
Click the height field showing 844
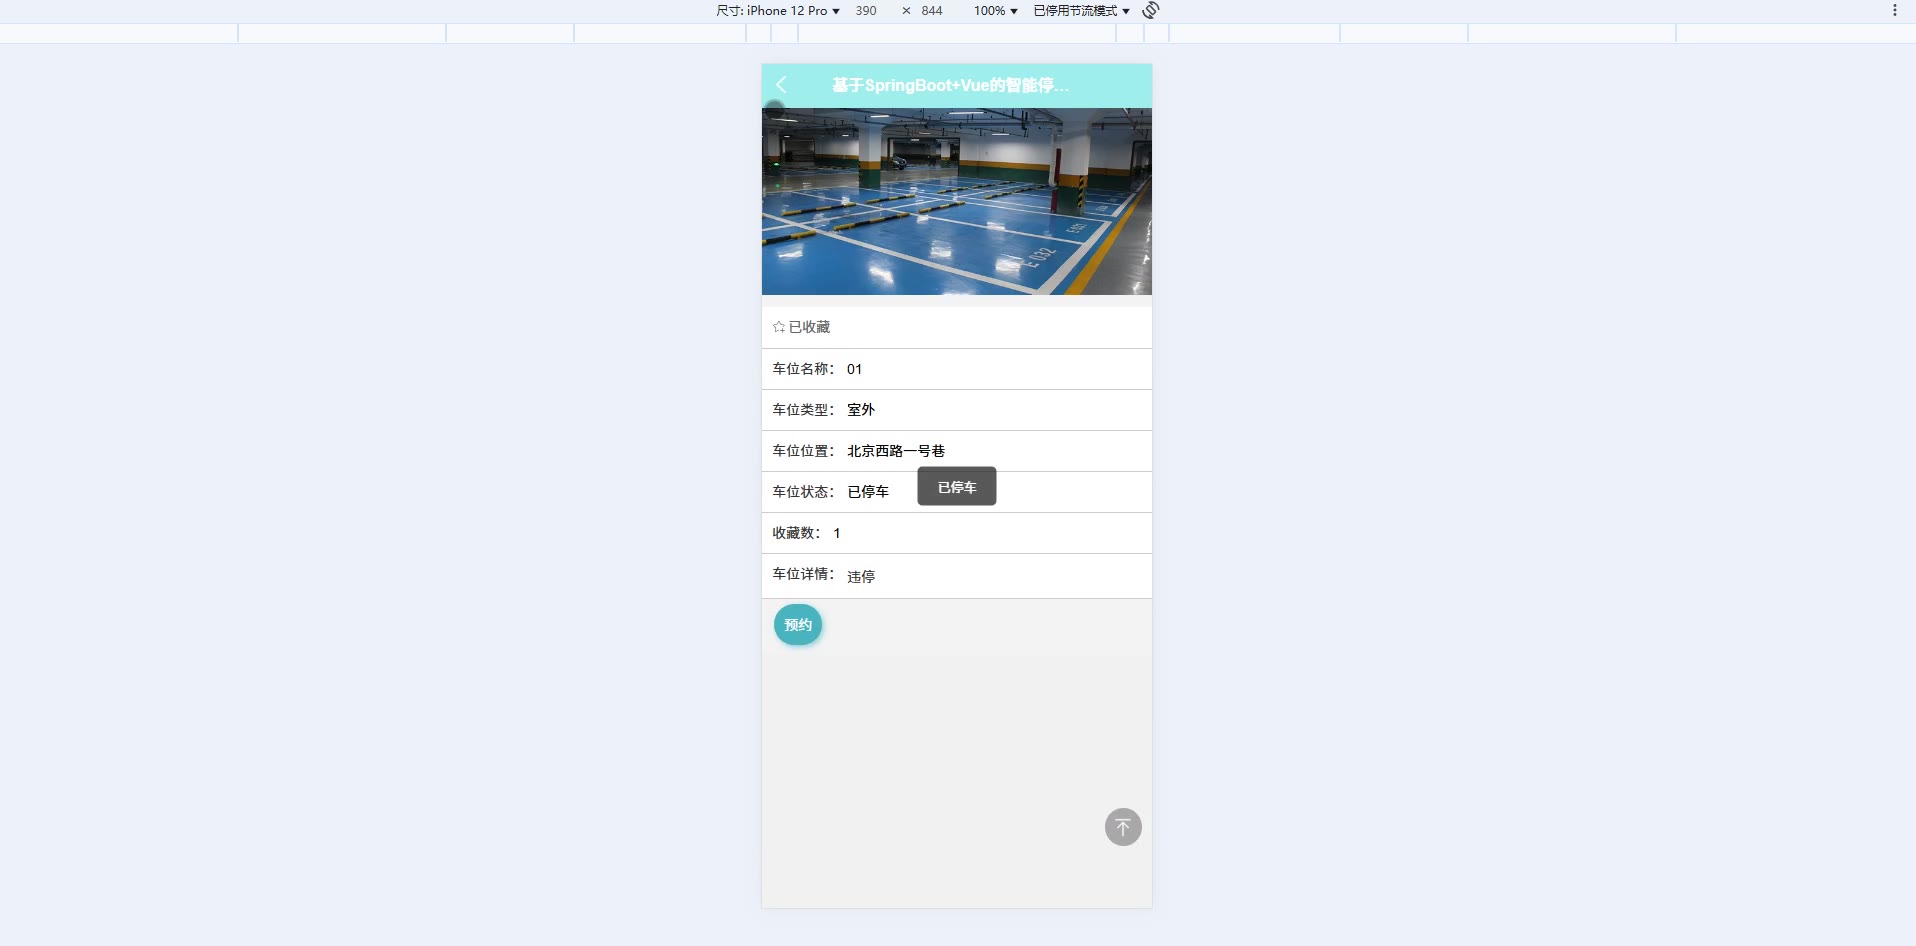tap(932, 10)
